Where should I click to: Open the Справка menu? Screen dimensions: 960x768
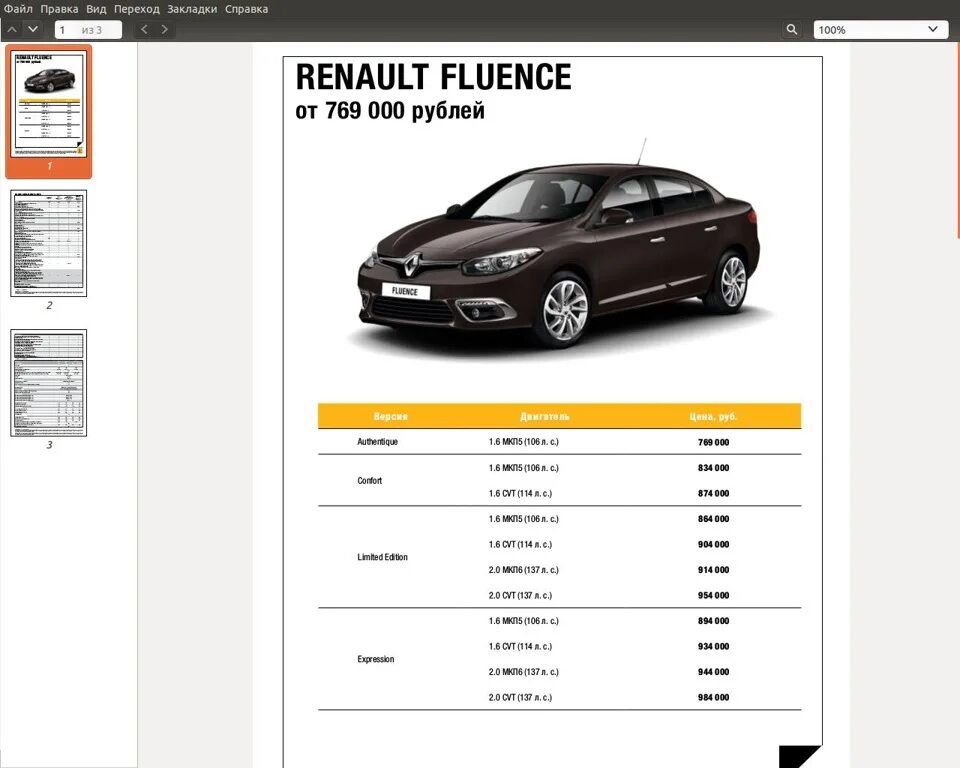[246, 9]
